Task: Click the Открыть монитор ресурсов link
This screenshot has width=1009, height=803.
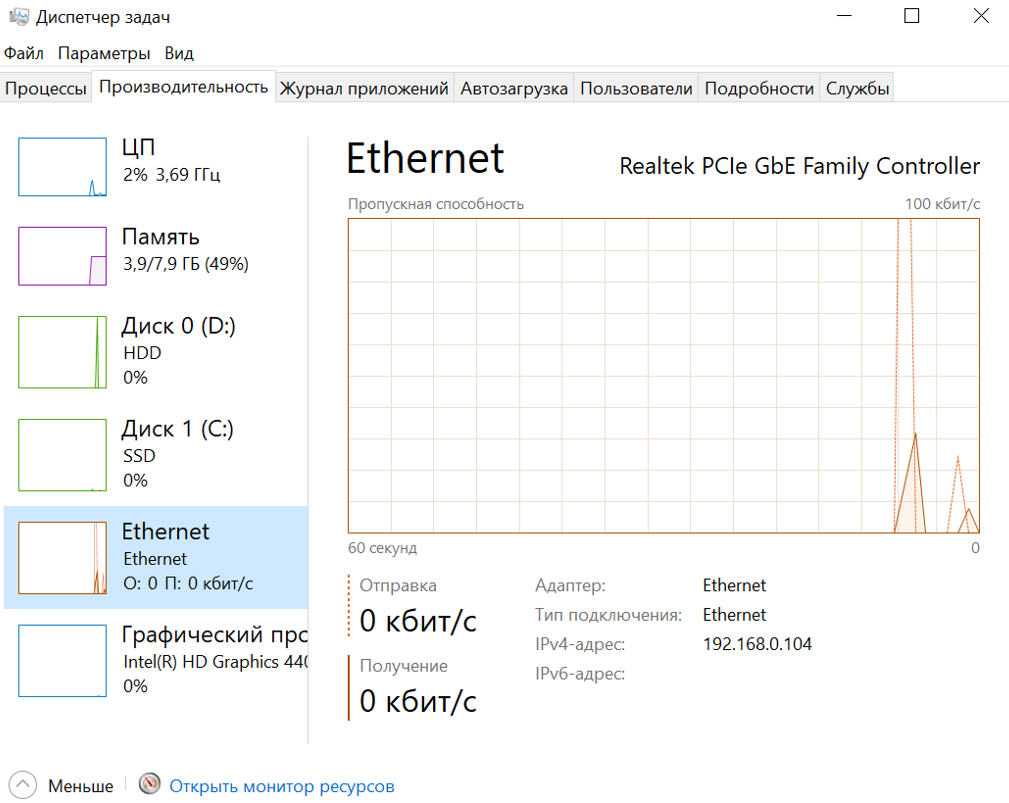Action: click(282, 786)
